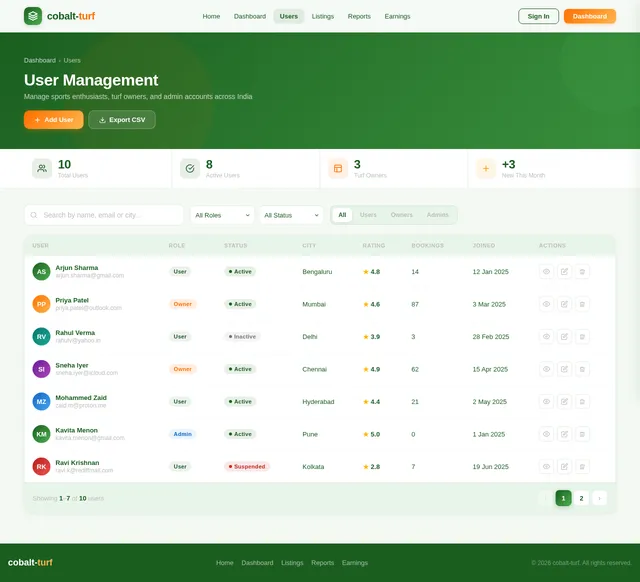Viewport: 640px width, 582px height.
Task: Click the Export CSV button
Action: pos(122,120)
